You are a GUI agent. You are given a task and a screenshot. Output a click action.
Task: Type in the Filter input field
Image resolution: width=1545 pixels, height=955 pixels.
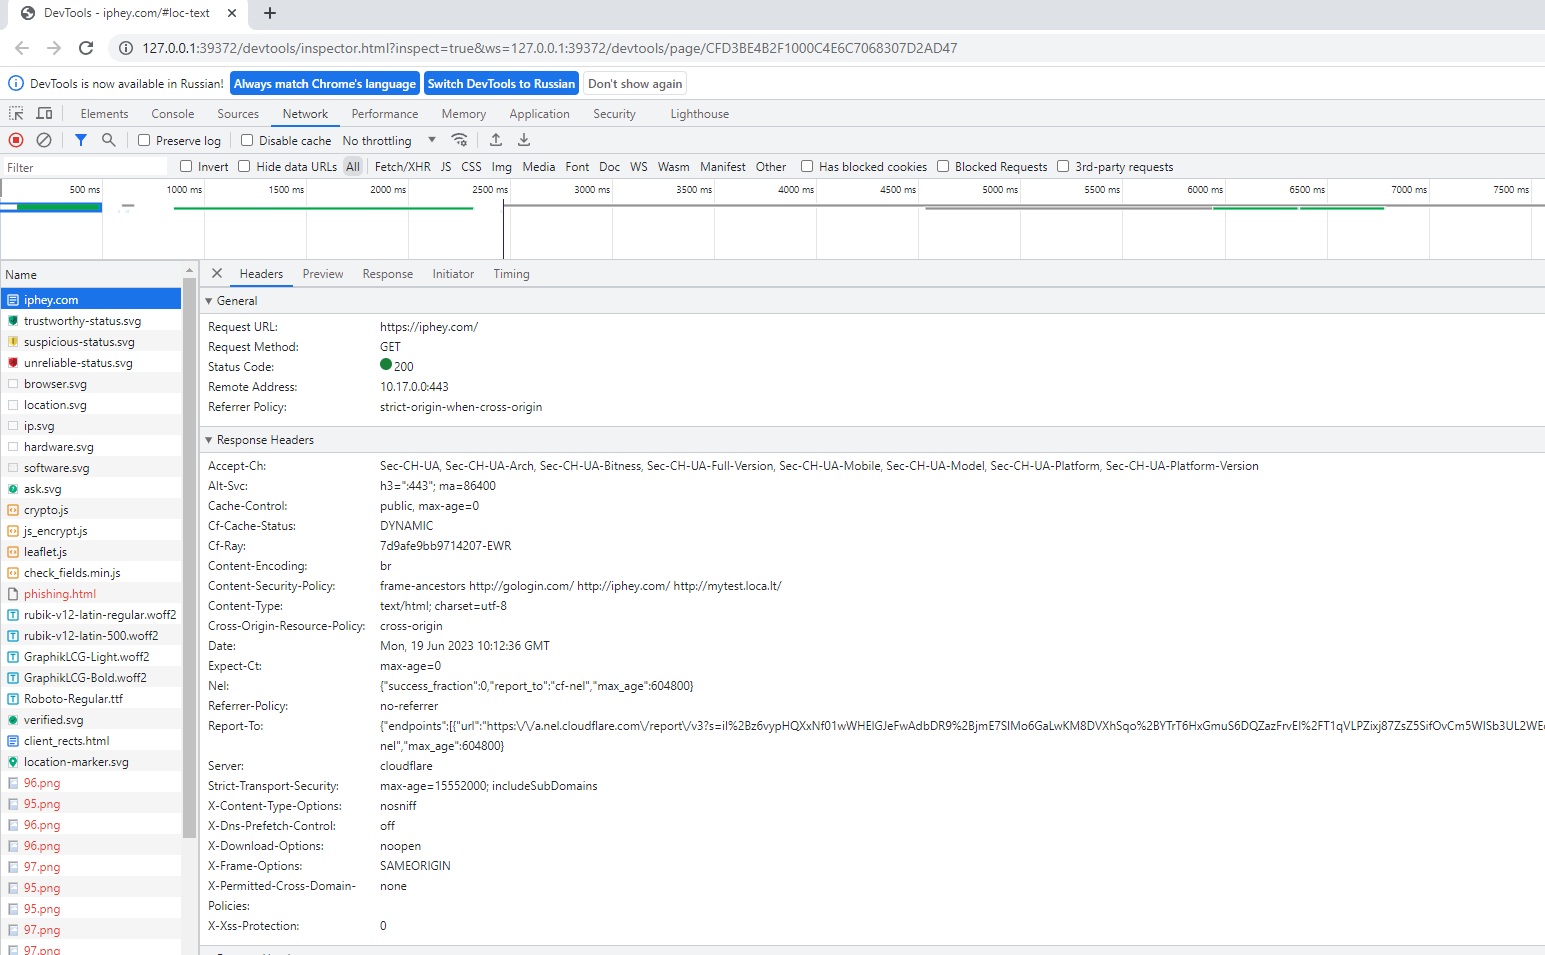[85, 168]
